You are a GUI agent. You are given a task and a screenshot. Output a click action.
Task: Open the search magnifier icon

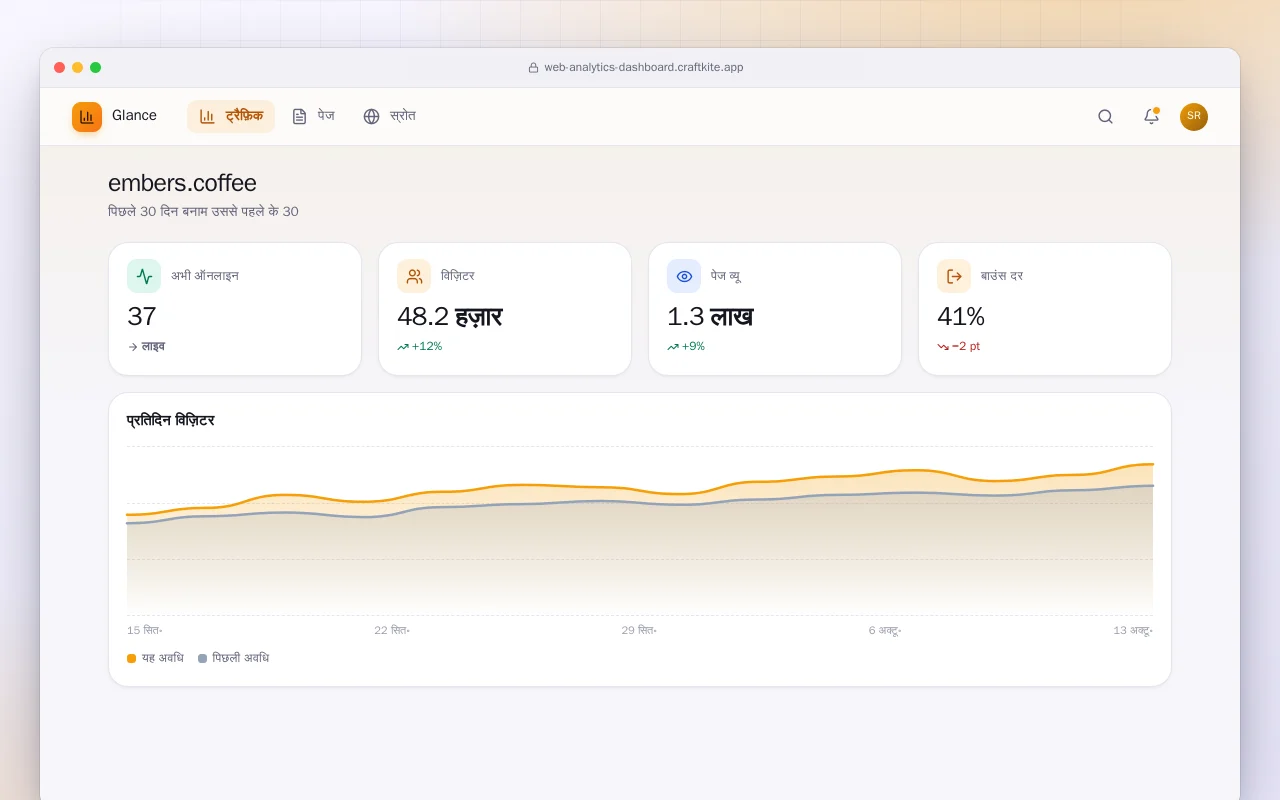(1105, 116)
